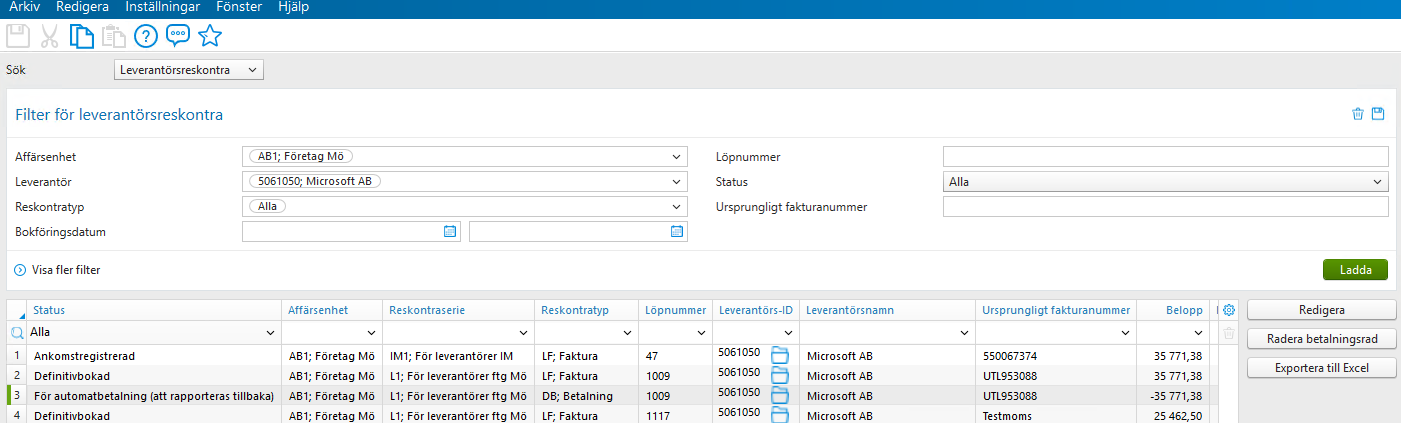Open calendar for first Bokföringsdatum field
1401x423 pixels.
450,231
